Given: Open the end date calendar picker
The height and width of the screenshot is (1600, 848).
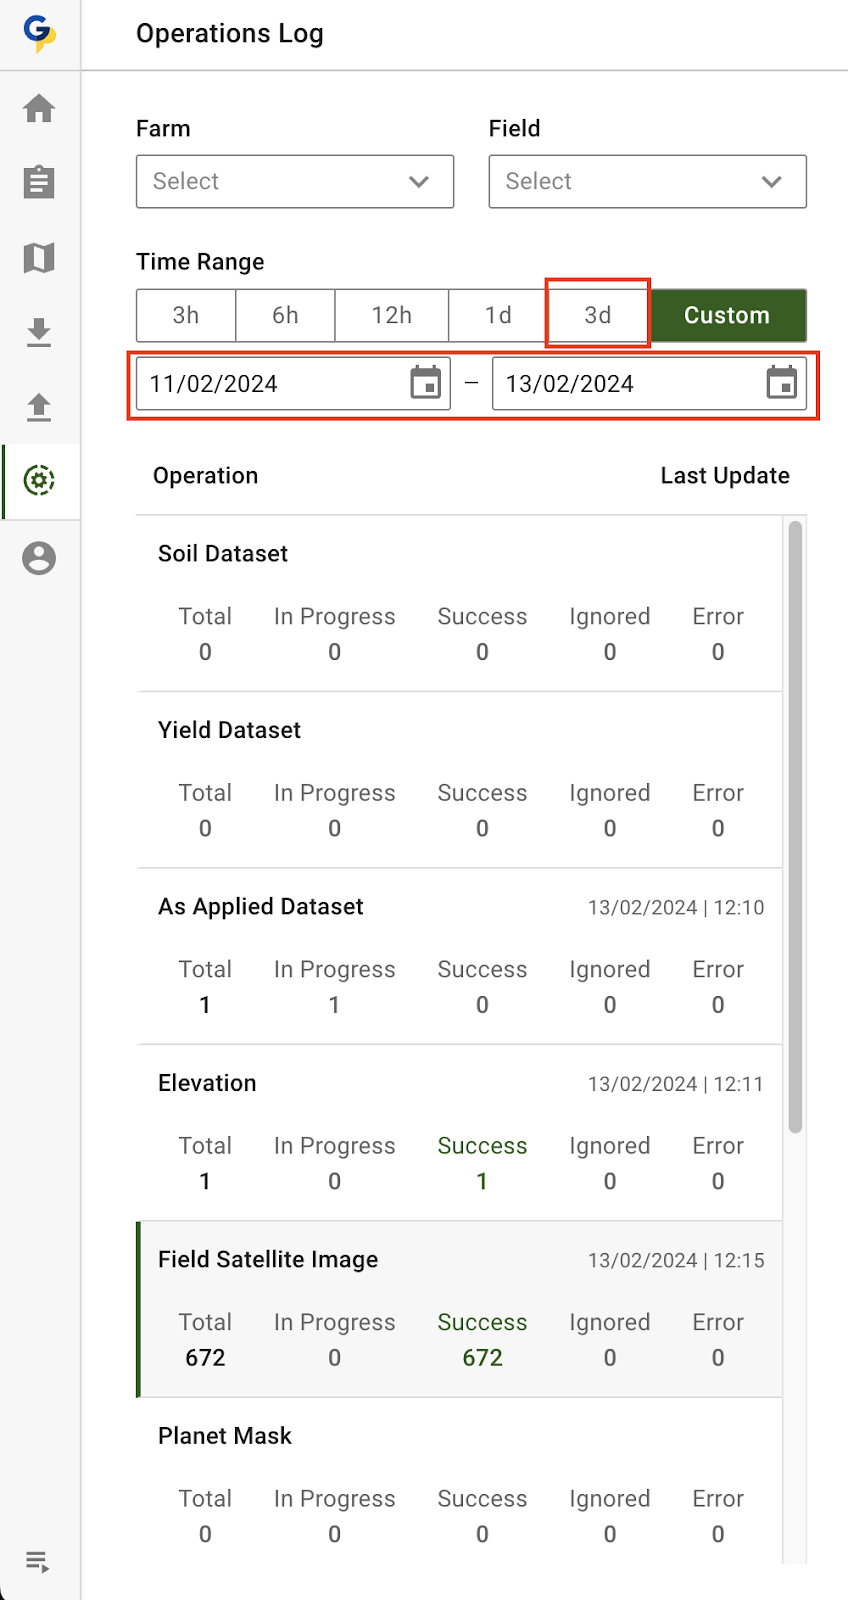Looking at the screenshot, I should (782, 383).
